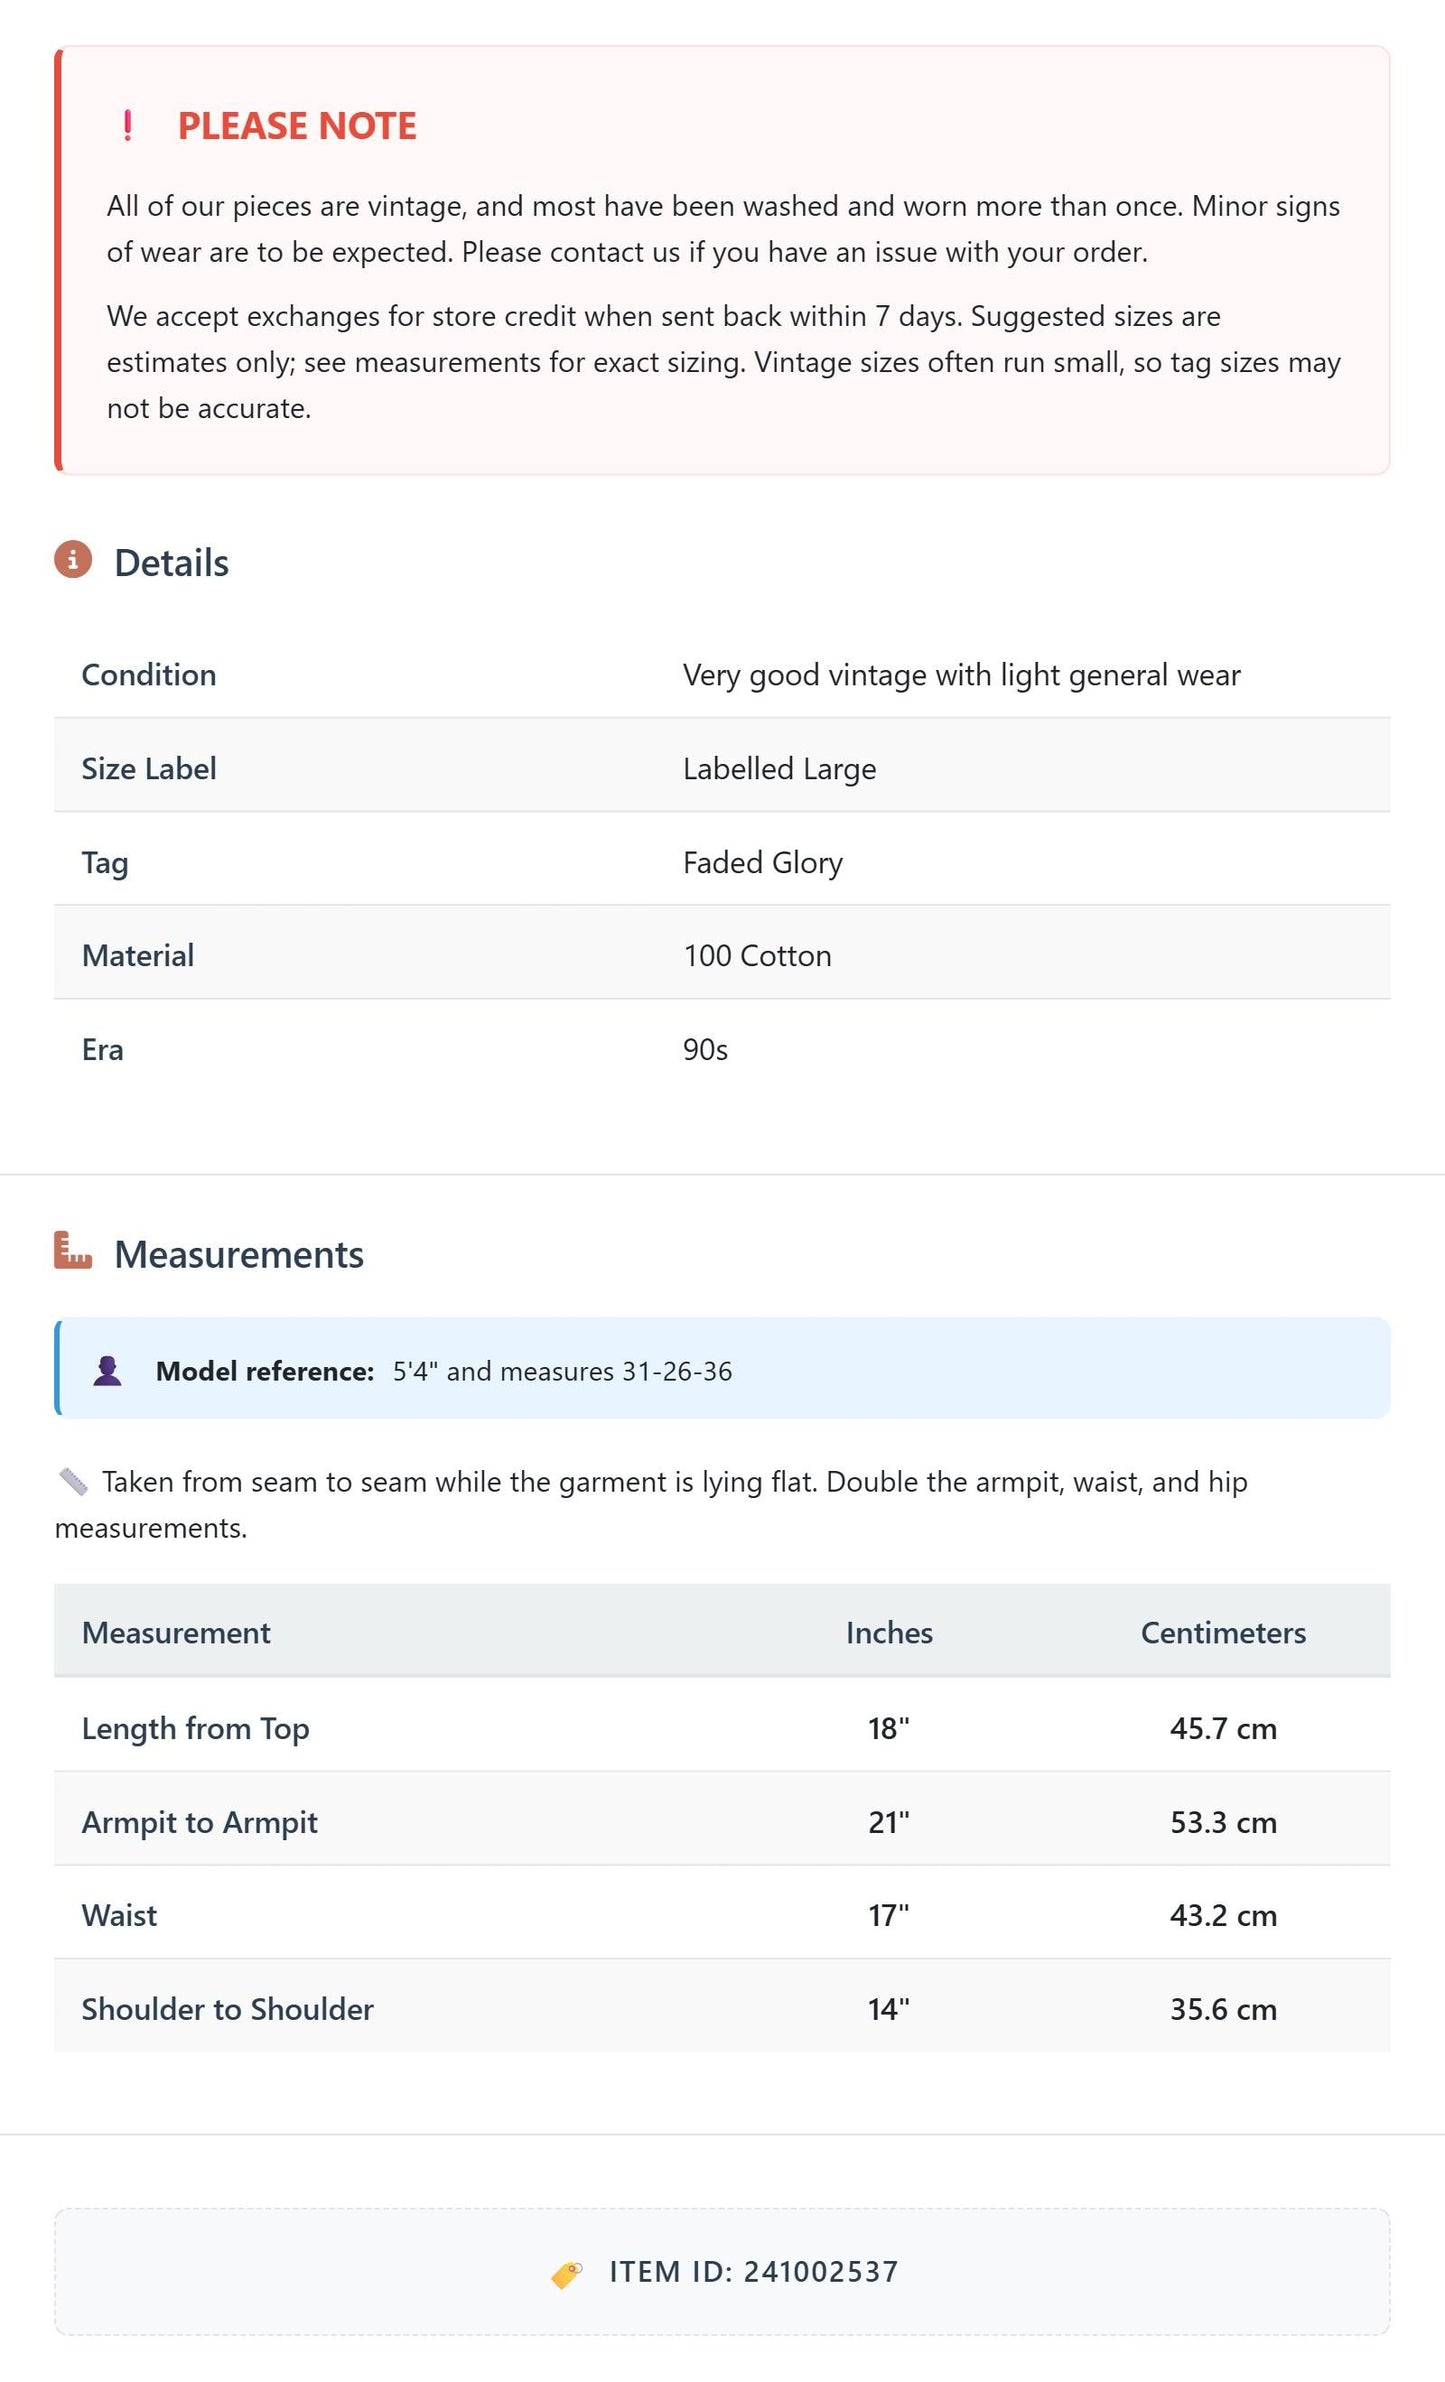Viewport: 1445px width, 2382px height.
Task: Click the model reference person icon
Action: click(107, 1371)
